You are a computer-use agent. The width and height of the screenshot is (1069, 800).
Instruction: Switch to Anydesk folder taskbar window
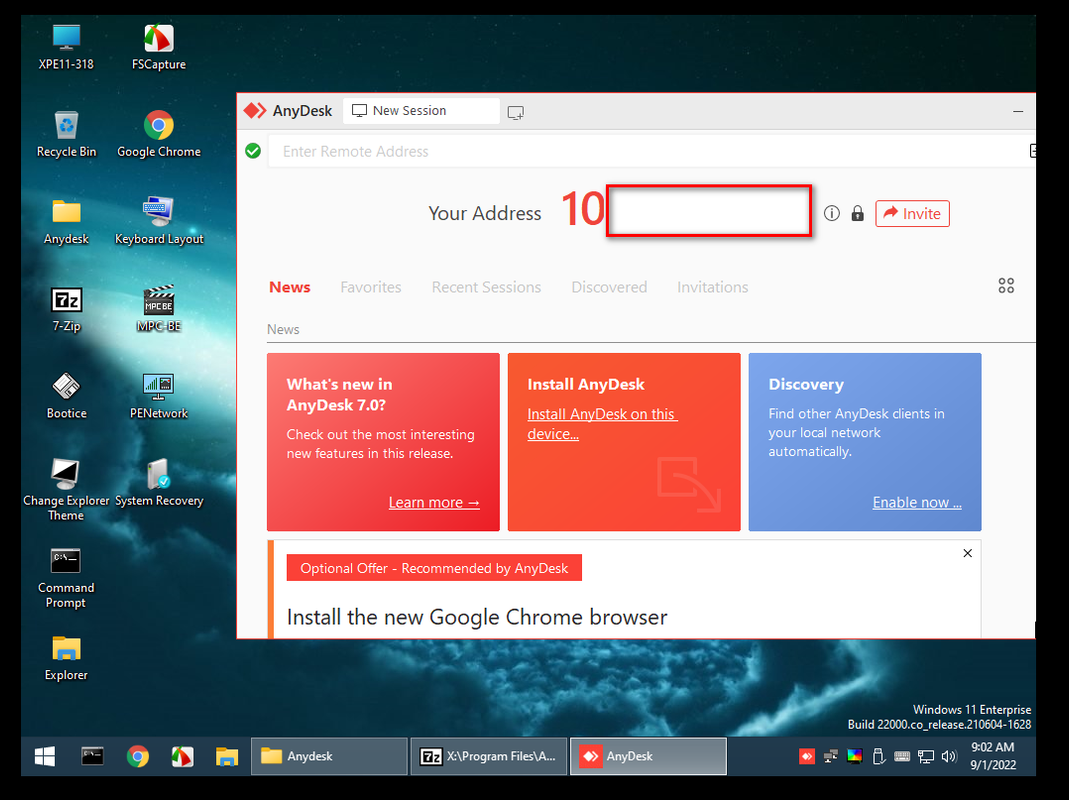329,756
